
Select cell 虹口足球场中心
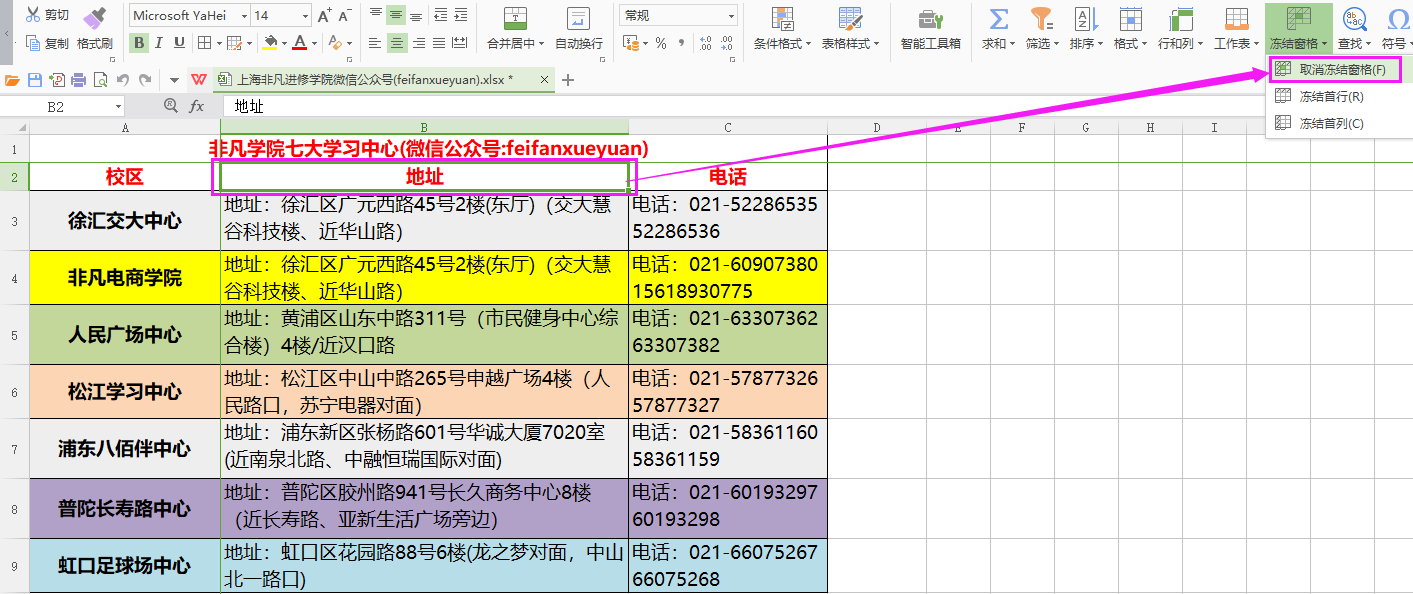coord(125,566)
